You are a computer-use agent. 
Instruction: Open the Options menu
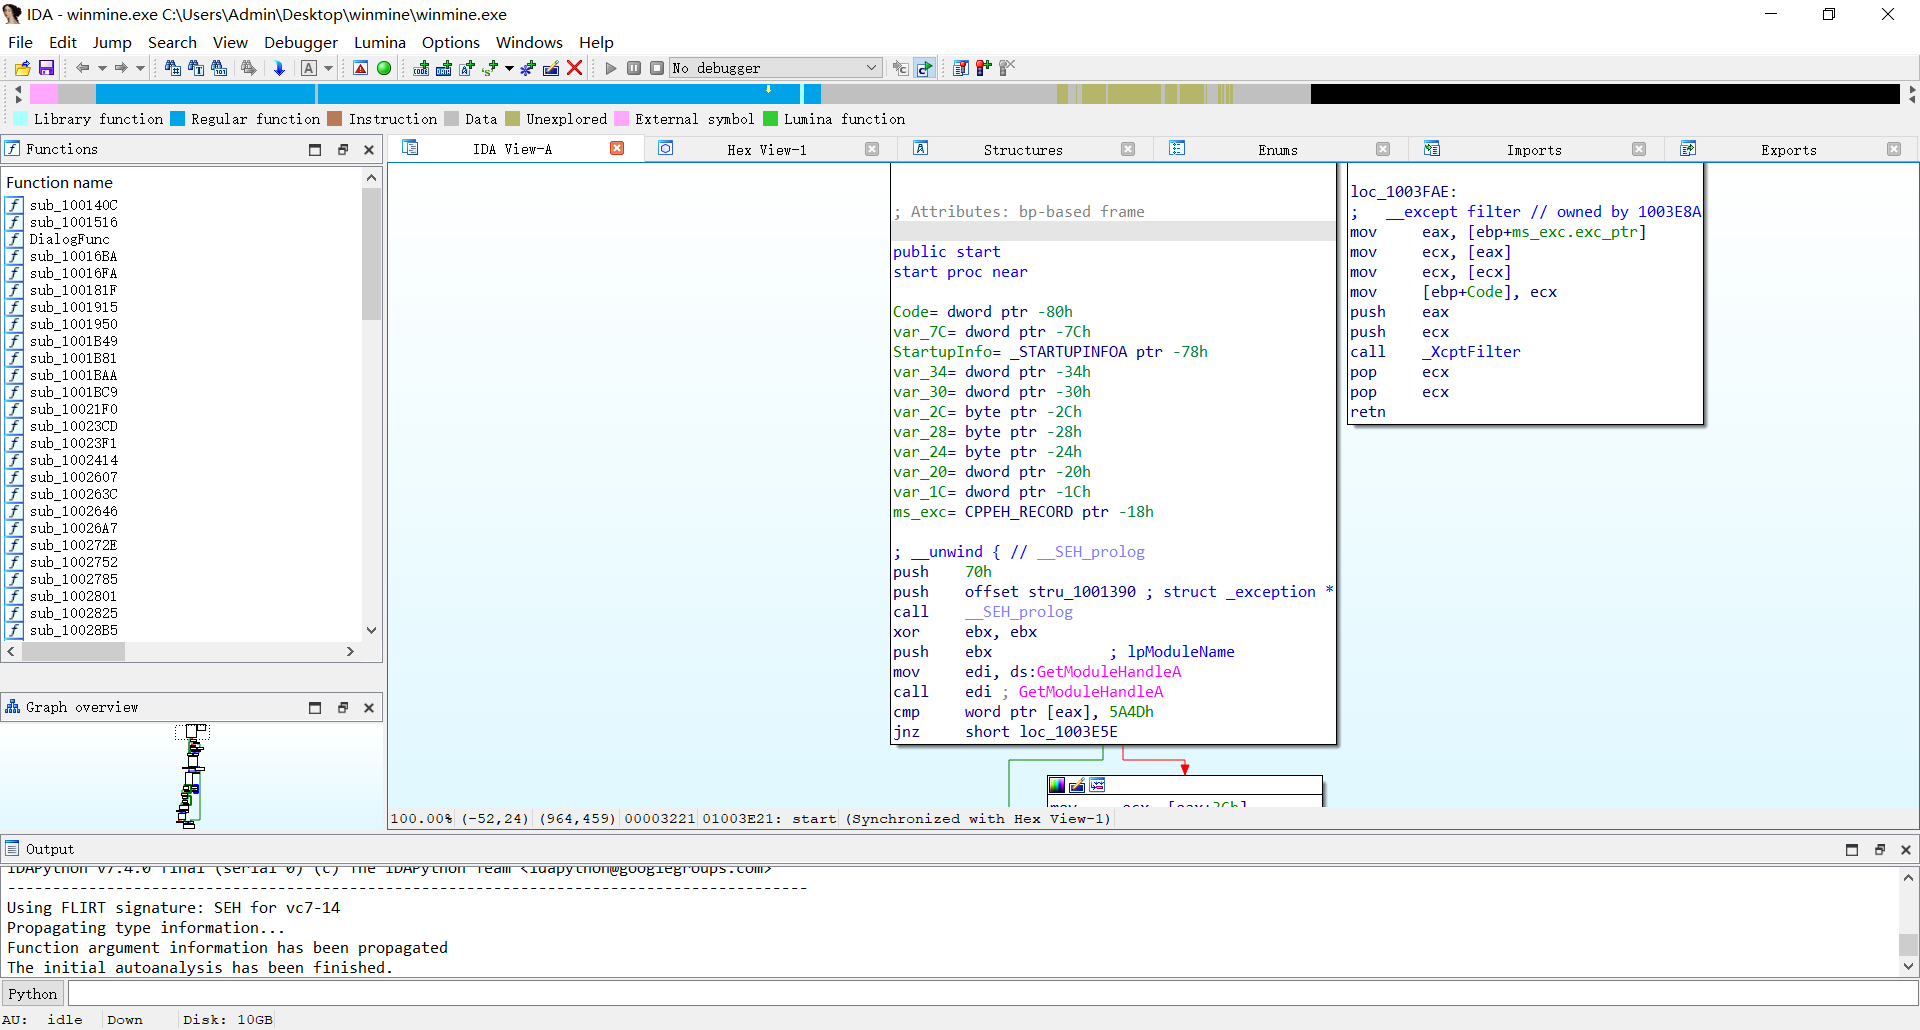tap(451, 42)
